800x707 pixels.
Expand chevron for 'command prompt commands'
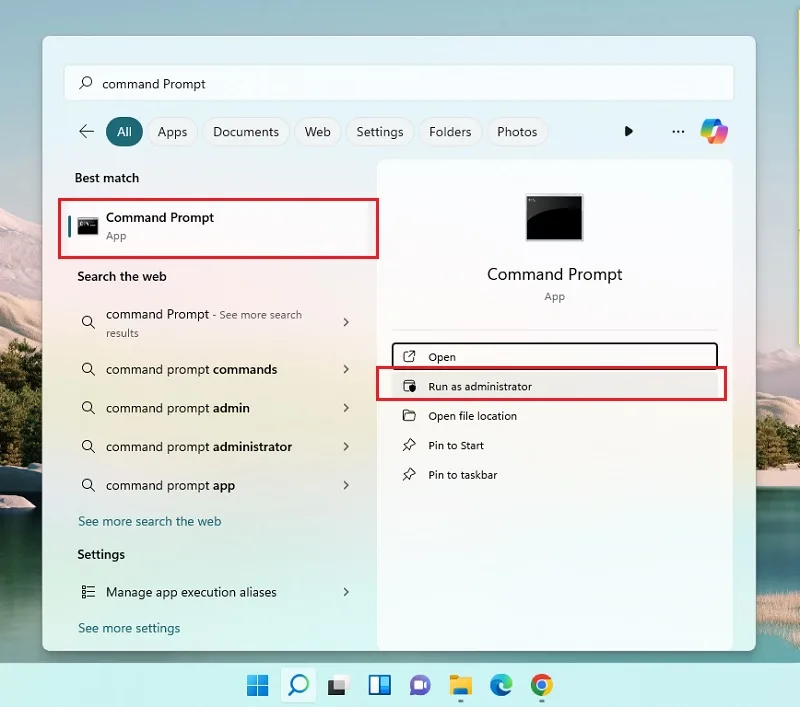click(346, 369)
